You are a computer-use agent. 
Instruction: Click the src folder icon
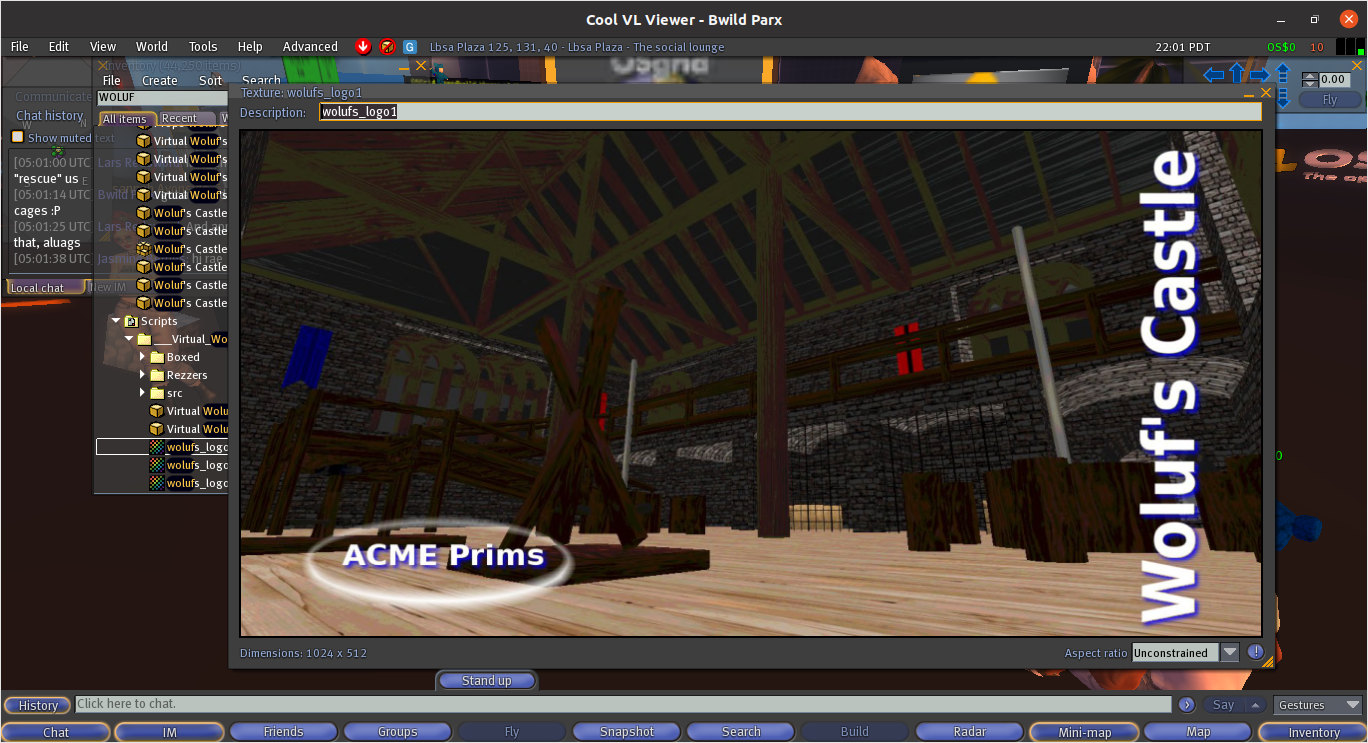(157, 393)
